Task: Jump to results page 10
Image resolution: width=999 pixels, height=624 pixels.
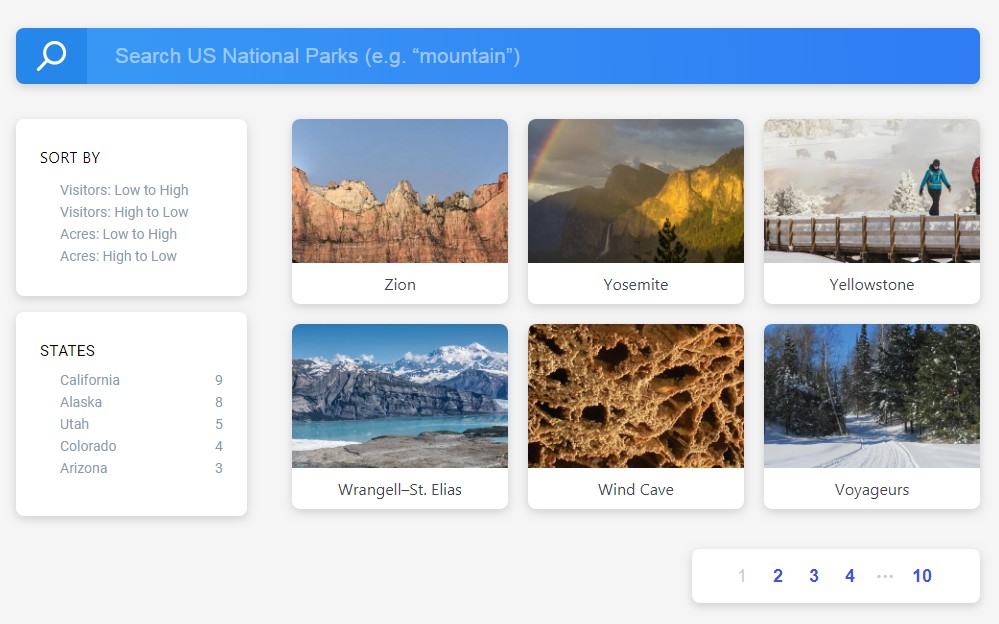Action: point(922,576)
